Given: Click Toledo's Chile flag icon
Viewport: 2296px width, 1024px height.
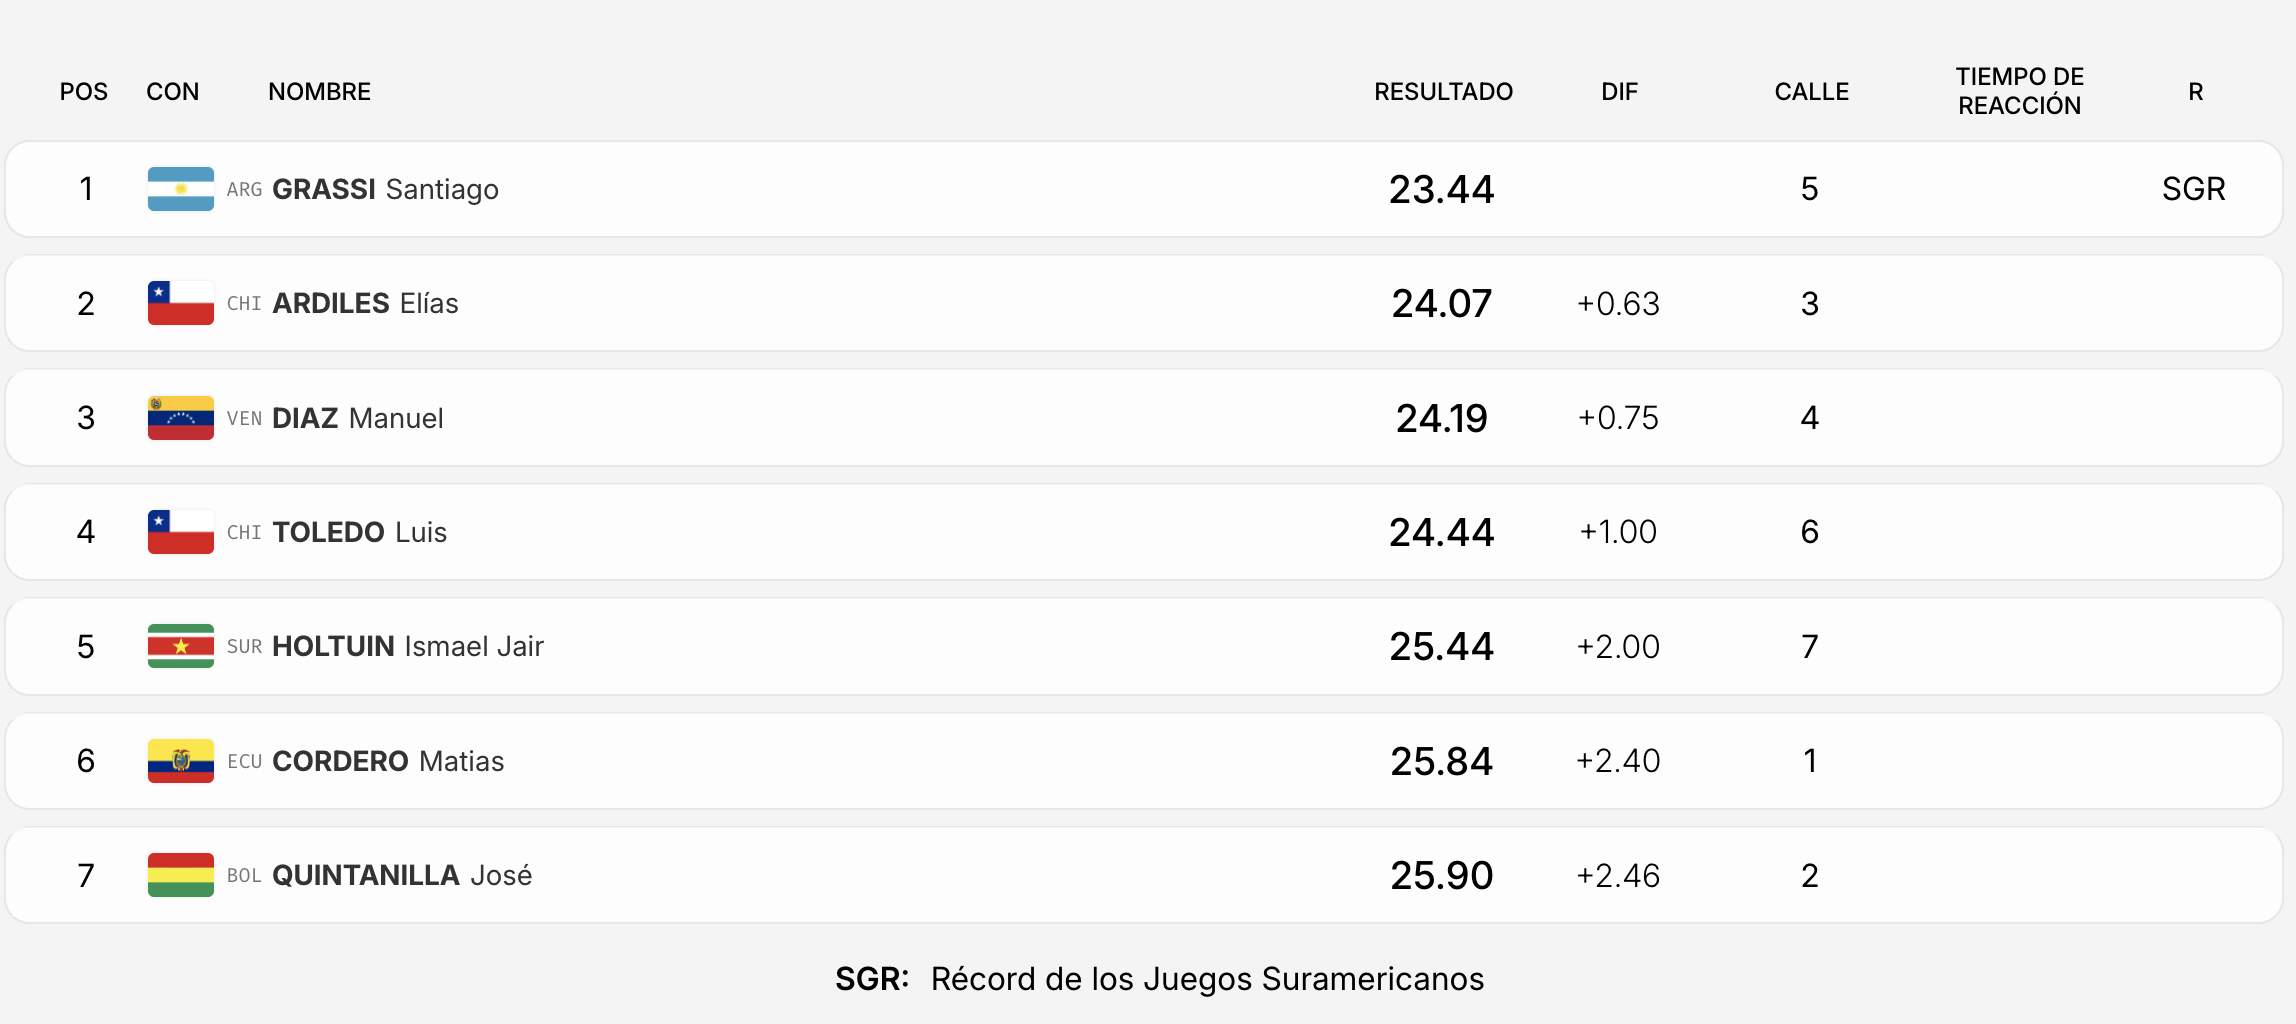Looking at the screenshot, I should pyautogui.click(x=181, y=532).
